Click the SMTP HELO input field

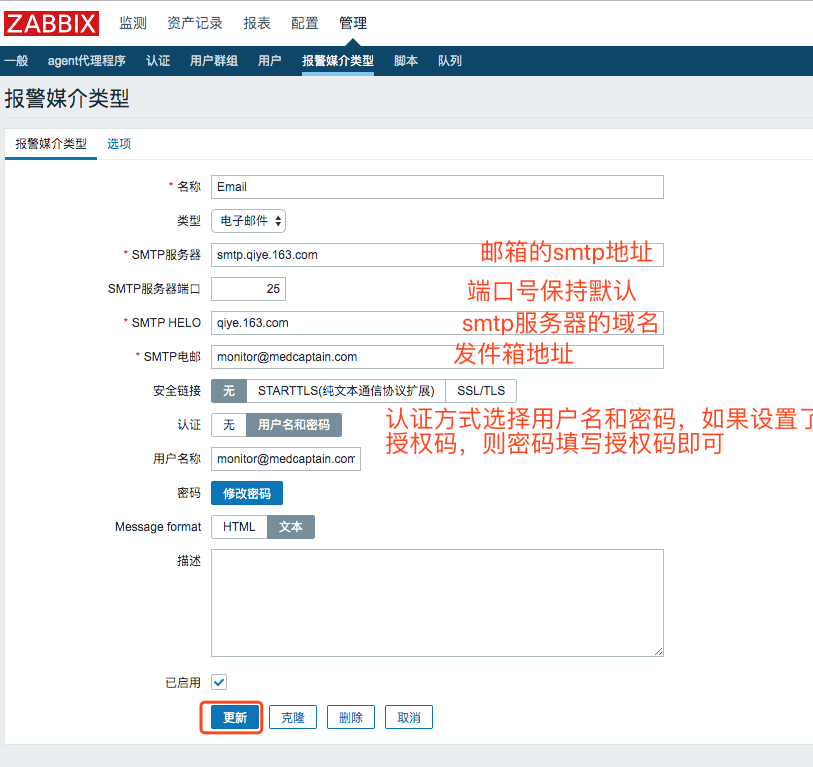437,323
